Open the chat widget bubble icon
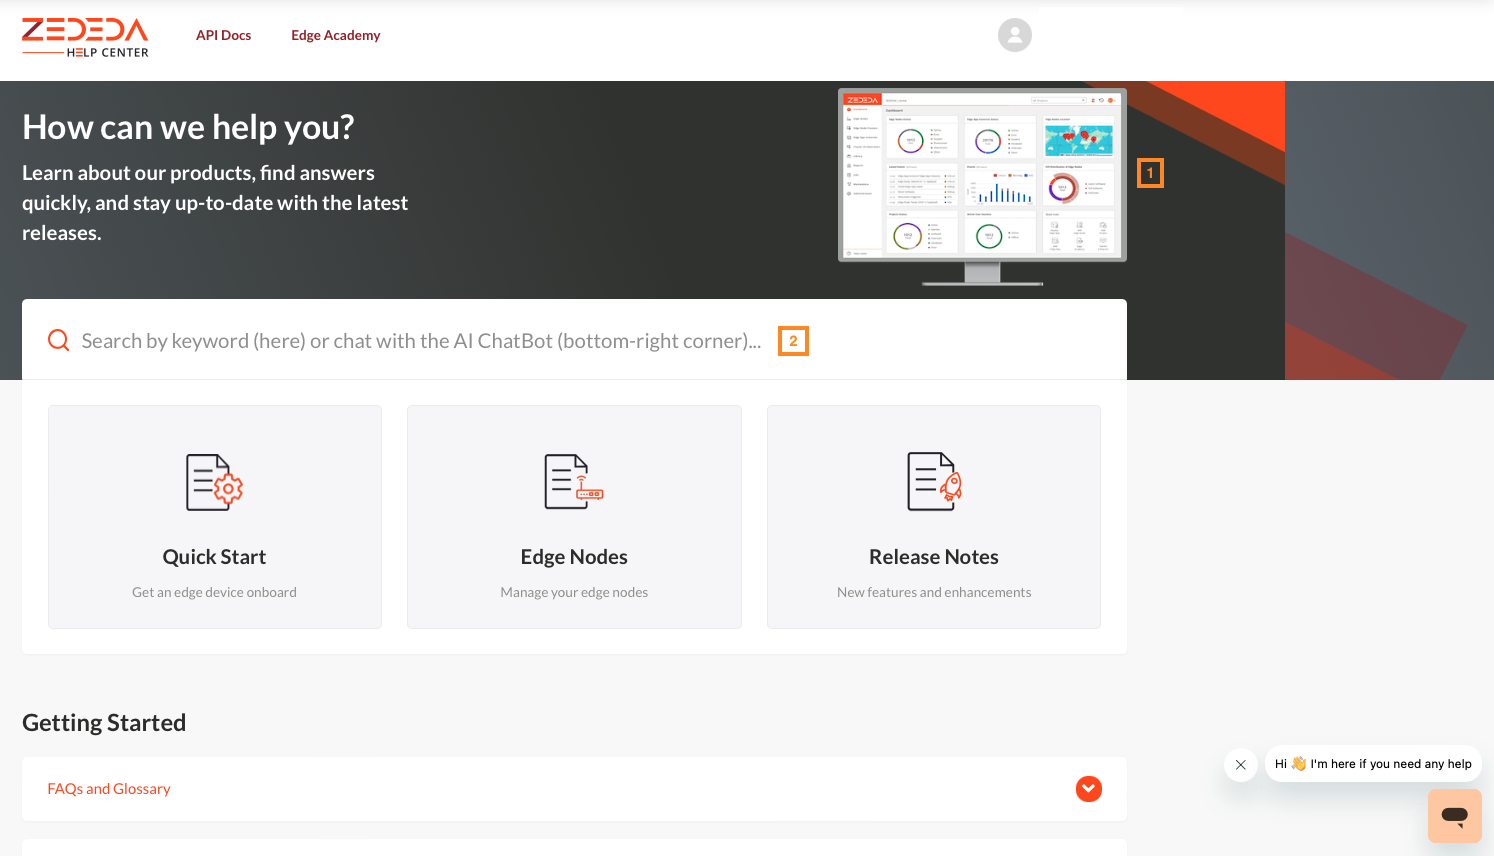Viewport: 1494px width, 856px height. [x=1454, y=816]
